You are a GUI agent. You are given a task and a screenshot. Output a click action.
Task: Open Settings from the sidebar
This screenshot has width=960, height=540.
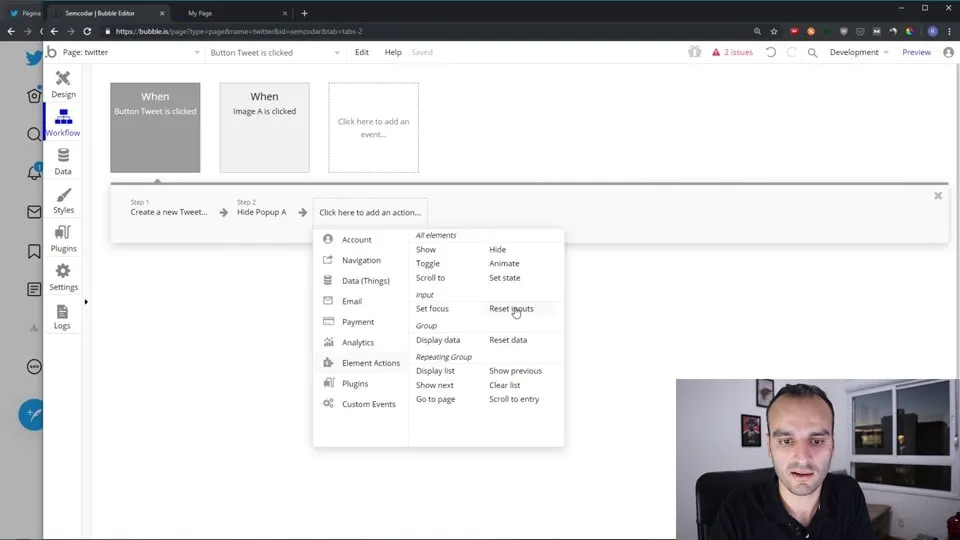63,277
